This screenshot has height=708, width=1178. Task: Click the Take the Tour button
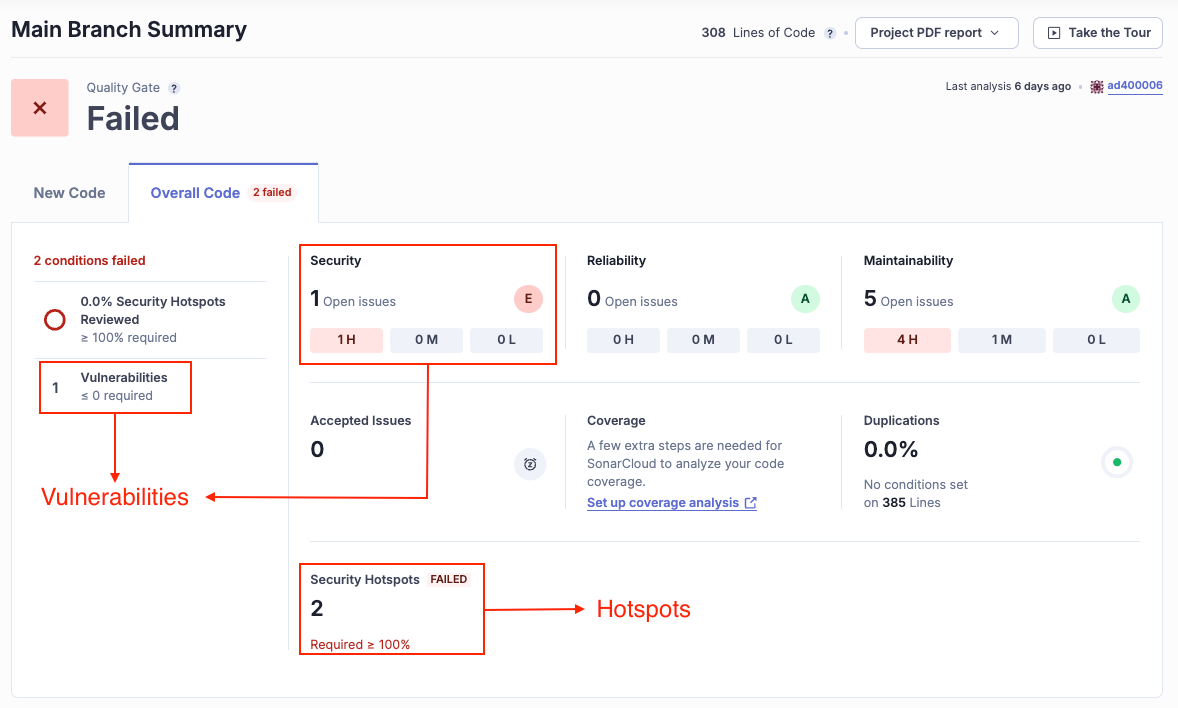(1098, 33)
